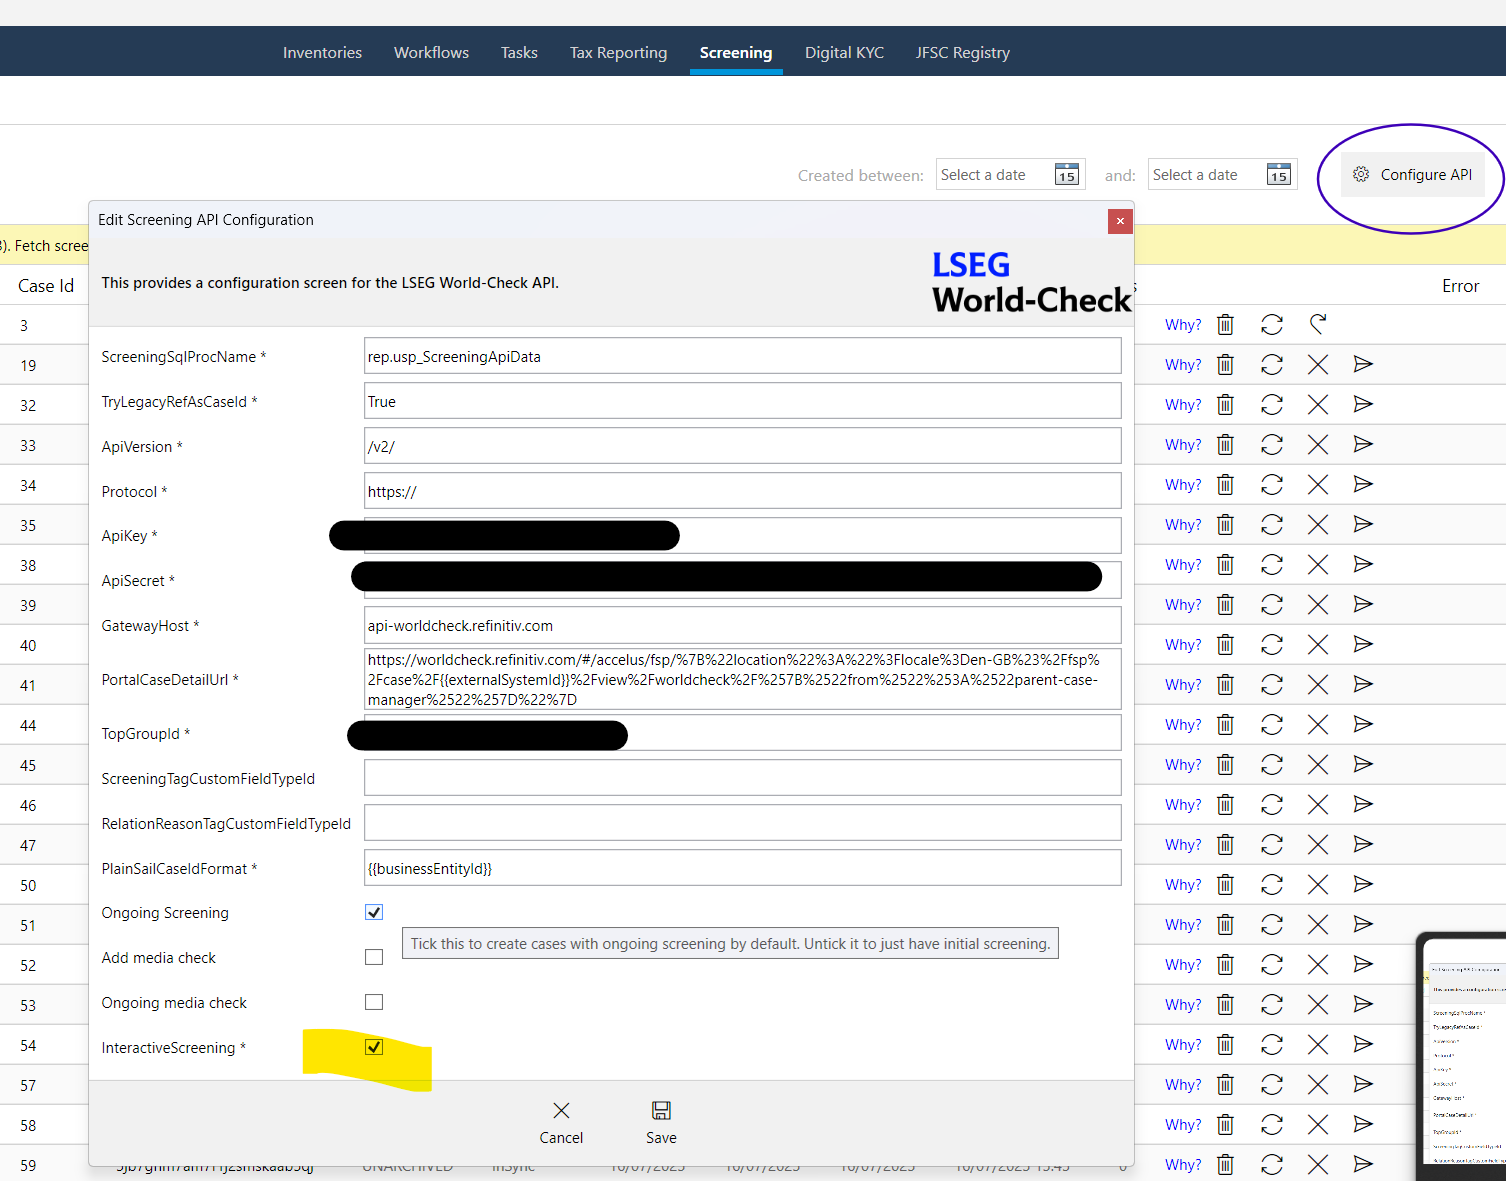Click the X icon for case 34

1318,485
